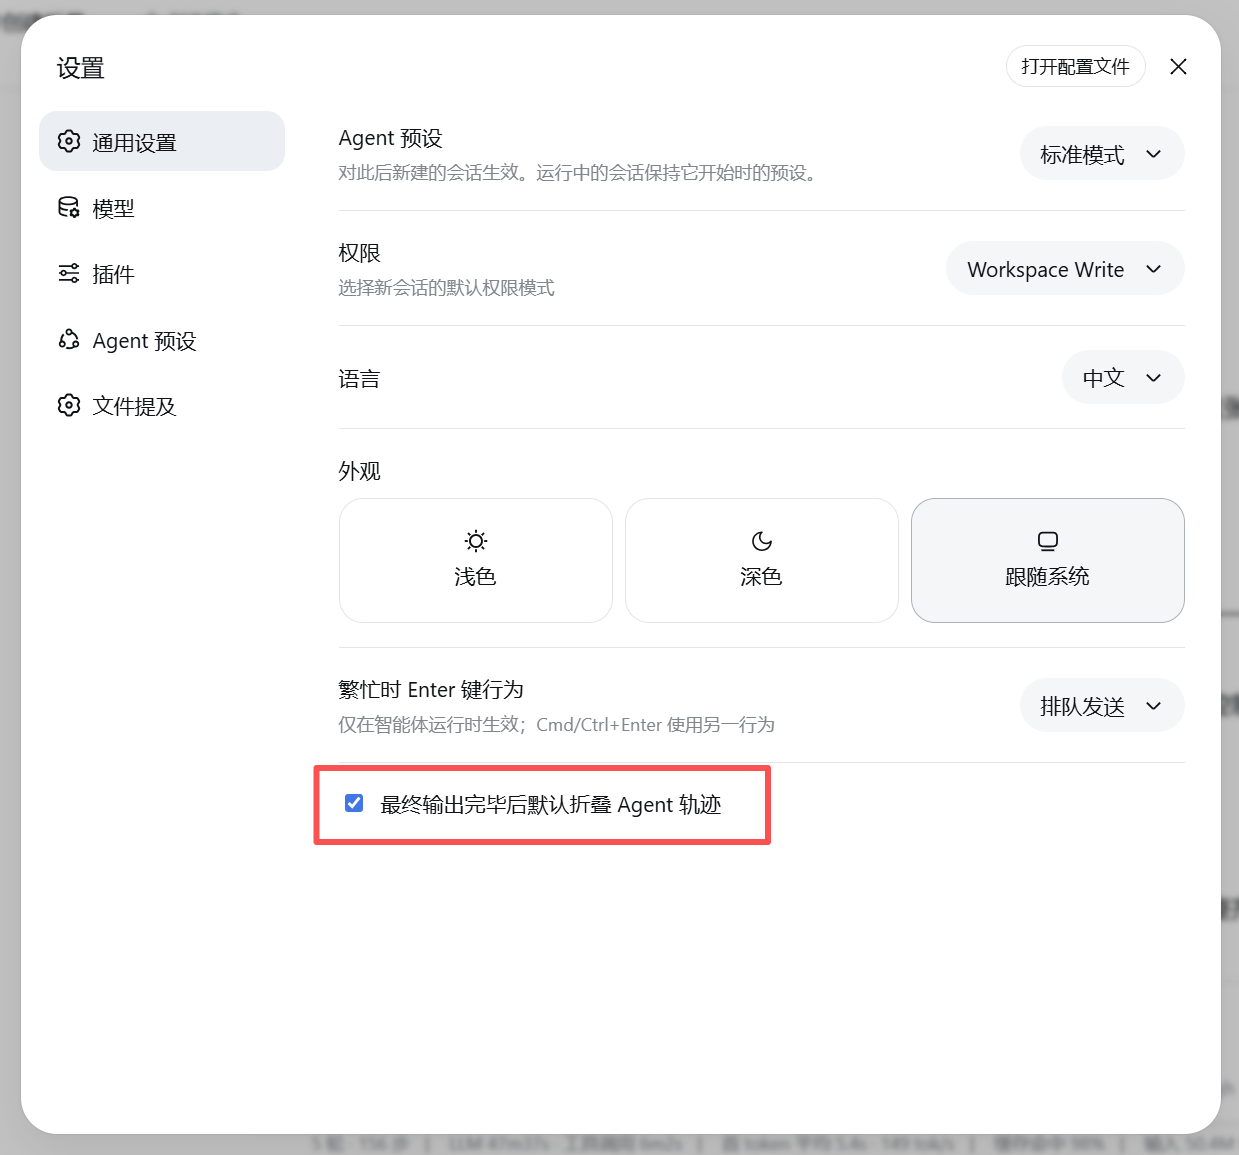Screen dimensions: 1239x1155
Task: Uncheck 最终输出完毕后默认折叠 Agent 轨迹 checkbox
Action: point(354,803)
